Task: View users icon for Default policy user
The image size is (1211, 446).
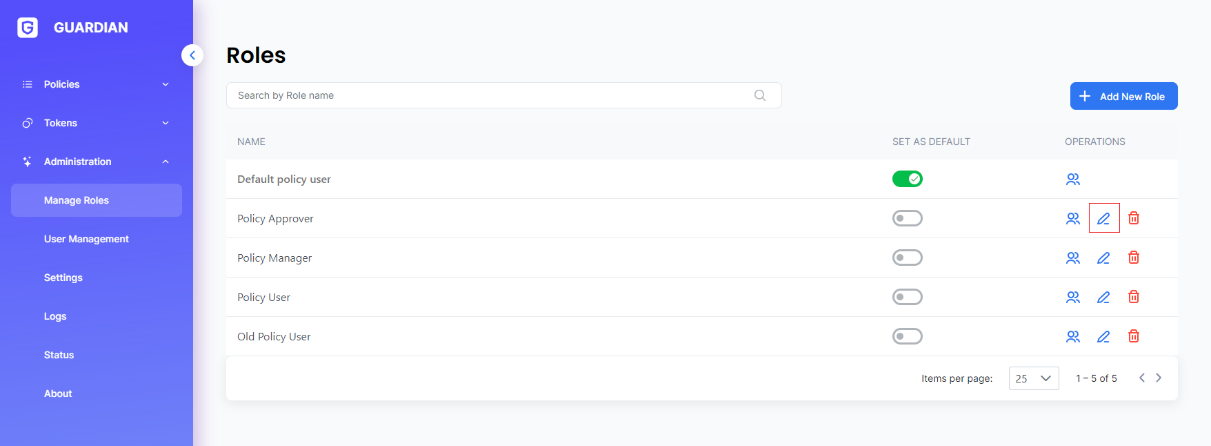Action: coord(1073,180)
